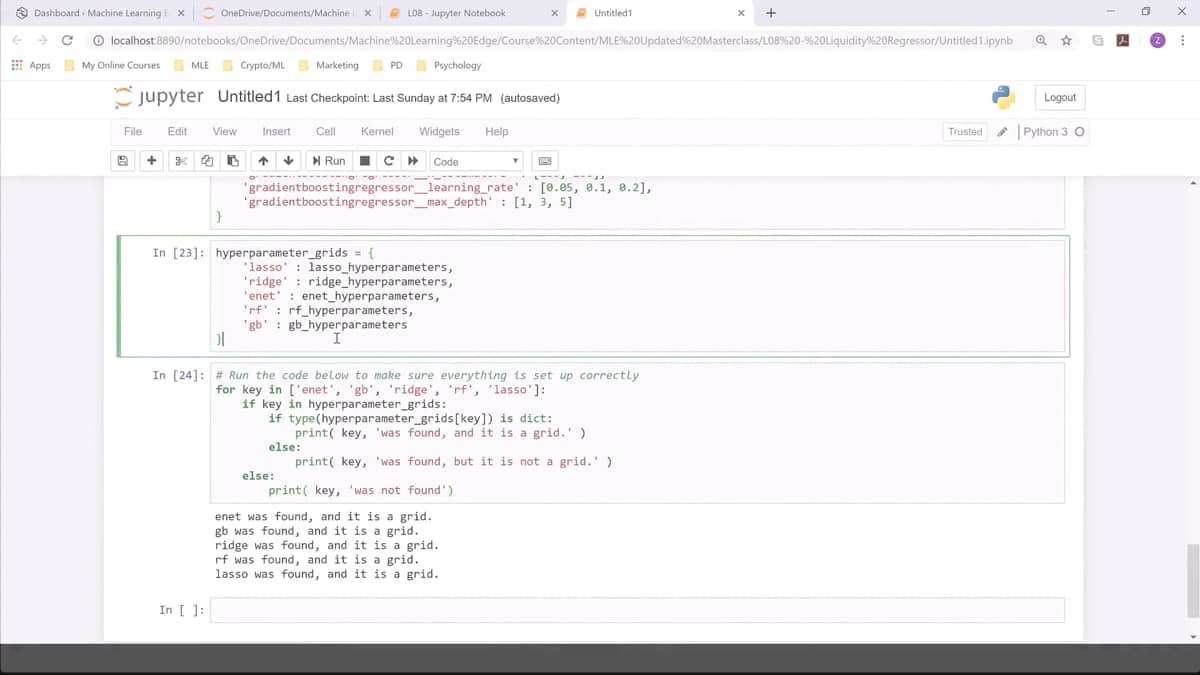Run the selected cell
Screen dimensions: 1200x675
(329, 161)
